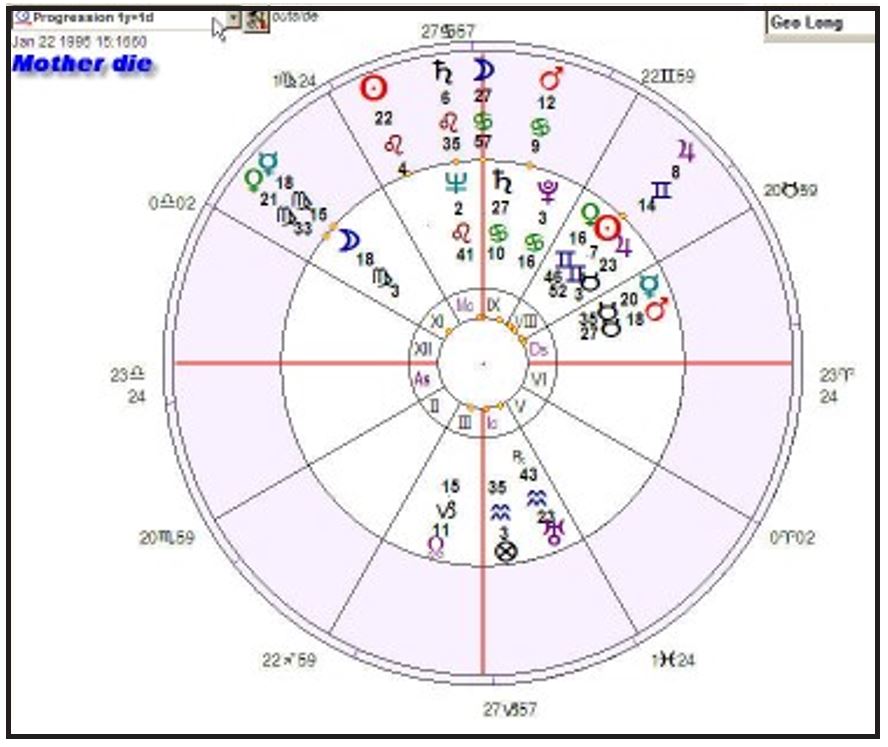Select the Ic label at the wheel bottom
Screen dimensions: 888x747
point(492,424)
